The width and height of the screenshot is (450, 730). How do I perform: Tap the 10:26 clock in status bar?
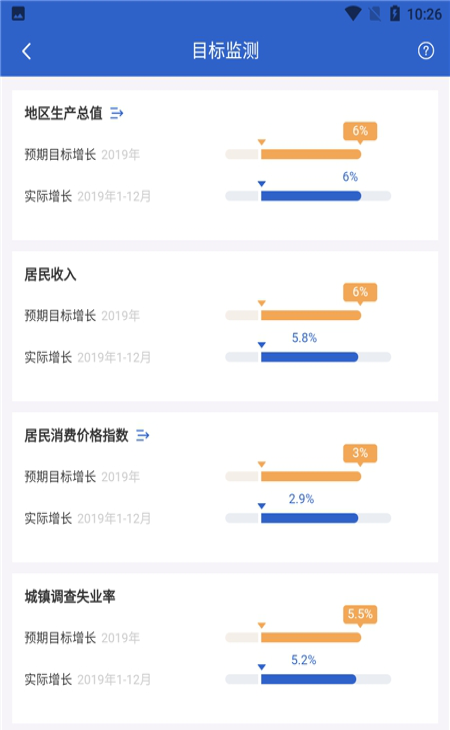point(424,14)
